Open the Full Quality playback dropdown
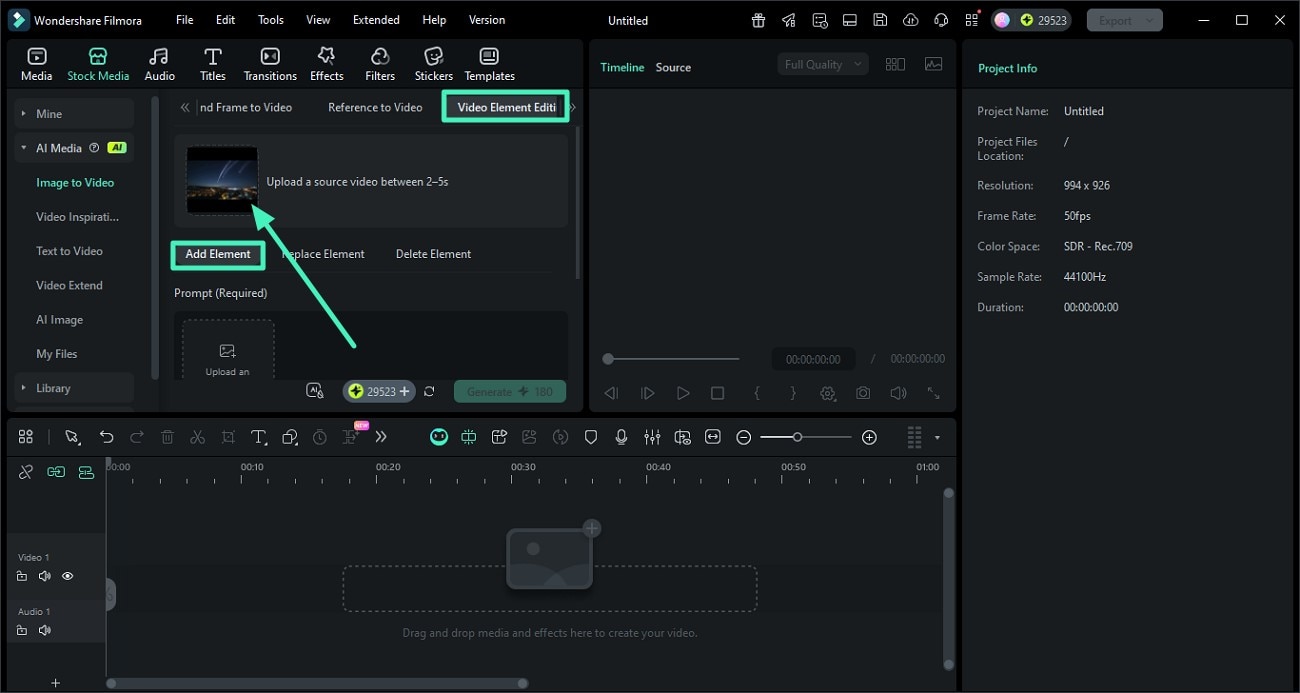Viewport: 1300px width, 693px height. click(x=820, y=63)
